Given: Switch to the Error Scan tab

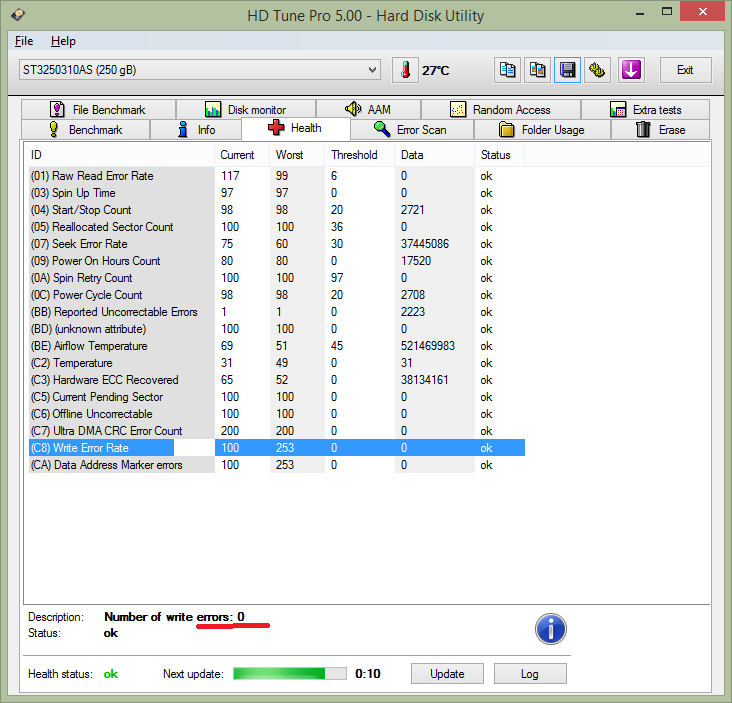Looking at the screenshot, I should point(411,130).
